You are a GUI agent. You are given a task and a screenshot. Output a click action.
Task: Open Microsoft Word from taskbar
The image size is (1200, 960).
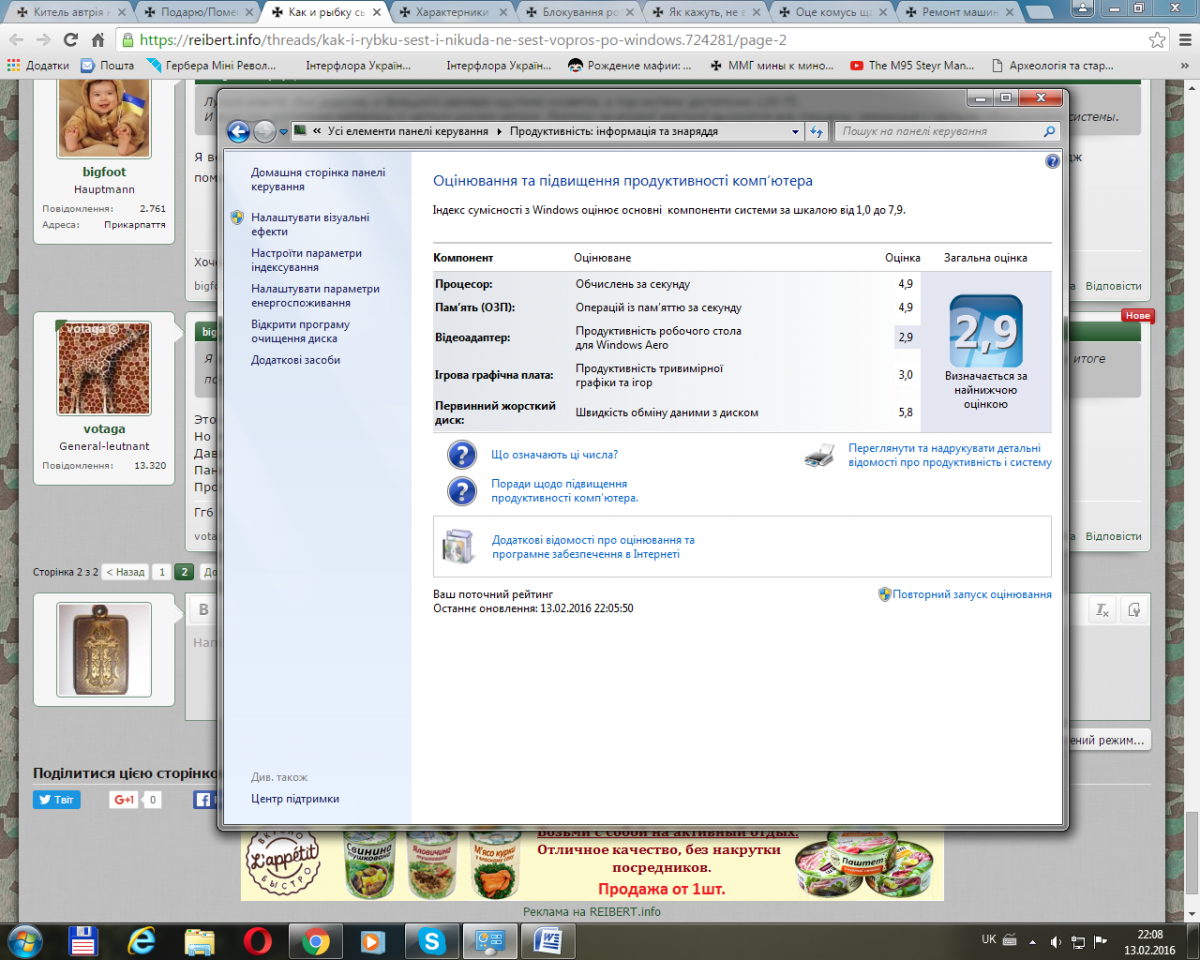(548, 940)
